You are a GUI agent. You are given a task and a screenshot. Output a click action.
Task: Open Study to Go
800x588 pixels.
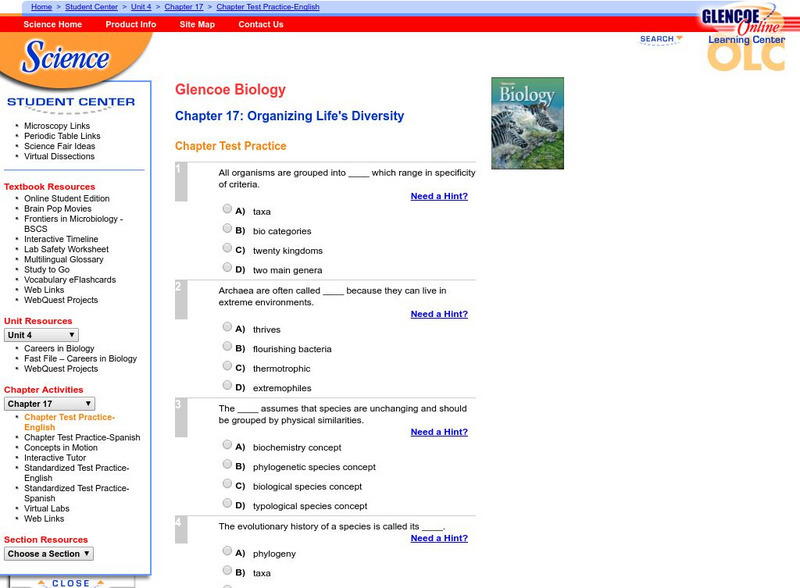tap(47, 270)
